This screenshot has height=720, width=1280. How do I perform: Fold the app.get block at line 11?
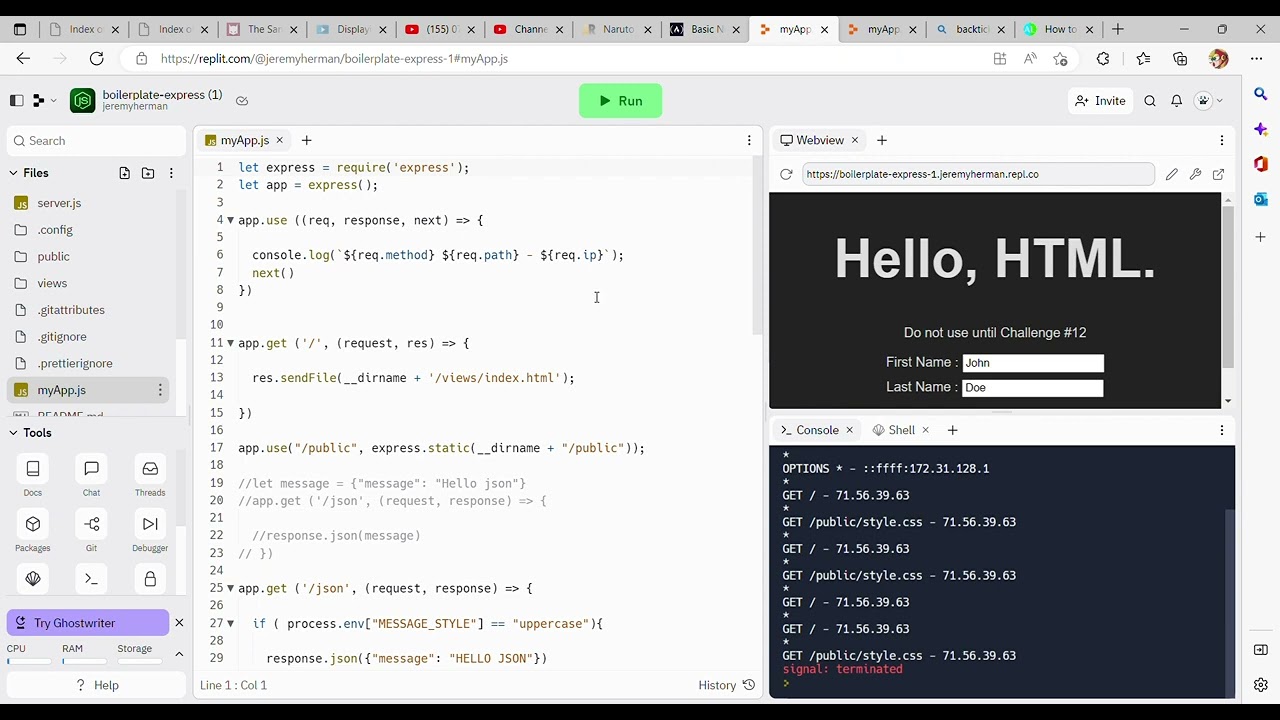tap(230, 343)
